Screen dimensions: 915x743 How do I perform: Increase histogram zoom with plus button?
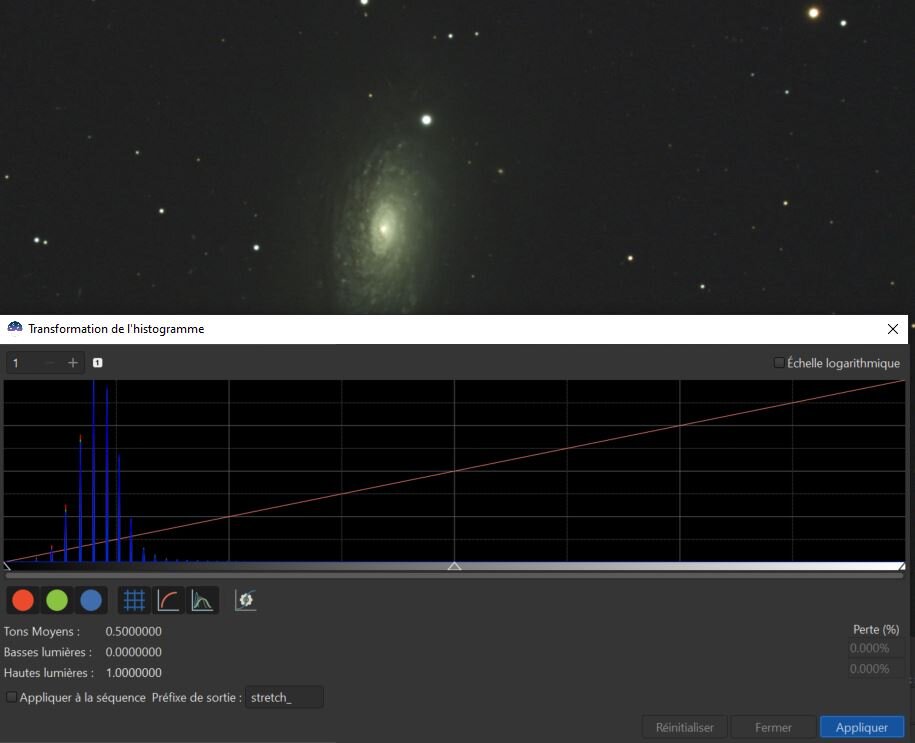click(x=72, y=363)
